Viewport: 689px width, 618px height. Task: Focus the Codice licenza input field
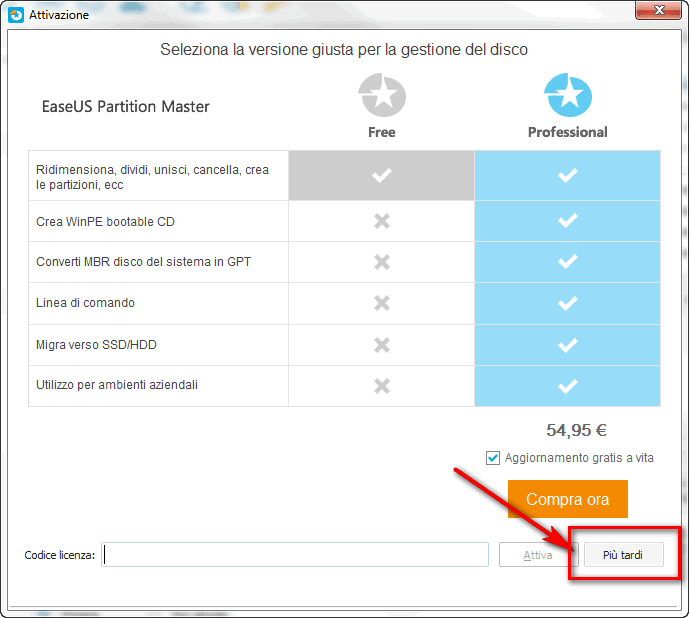pyautogui.click(x=295, y=555)
